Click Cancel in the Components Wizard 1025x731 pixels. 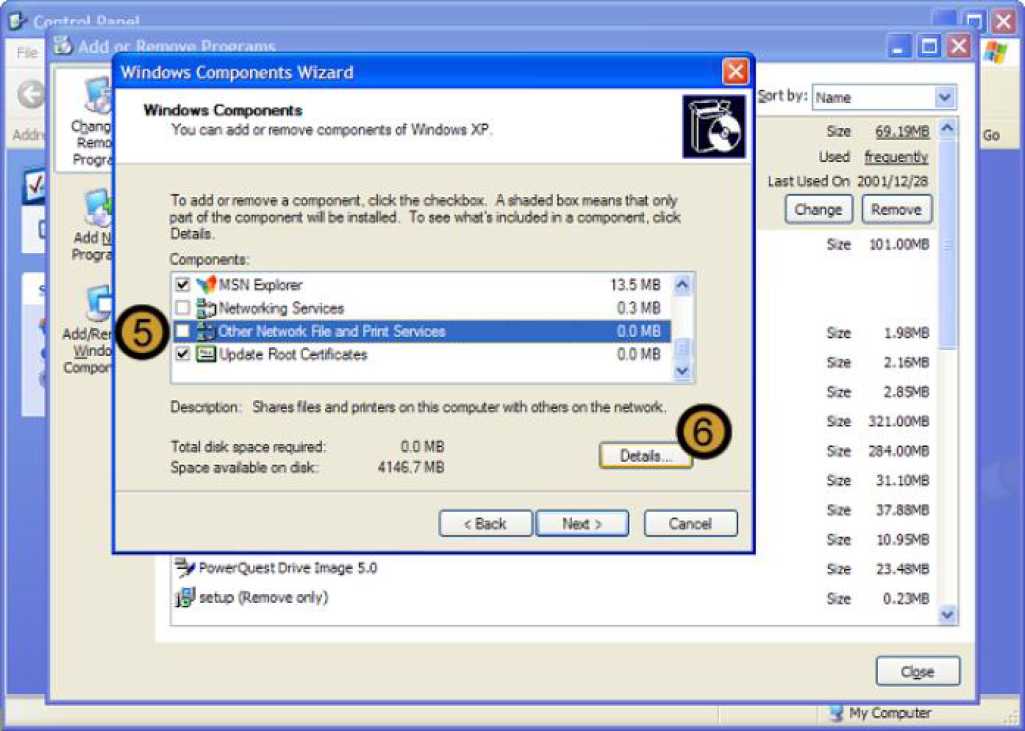tap(690, 524)
